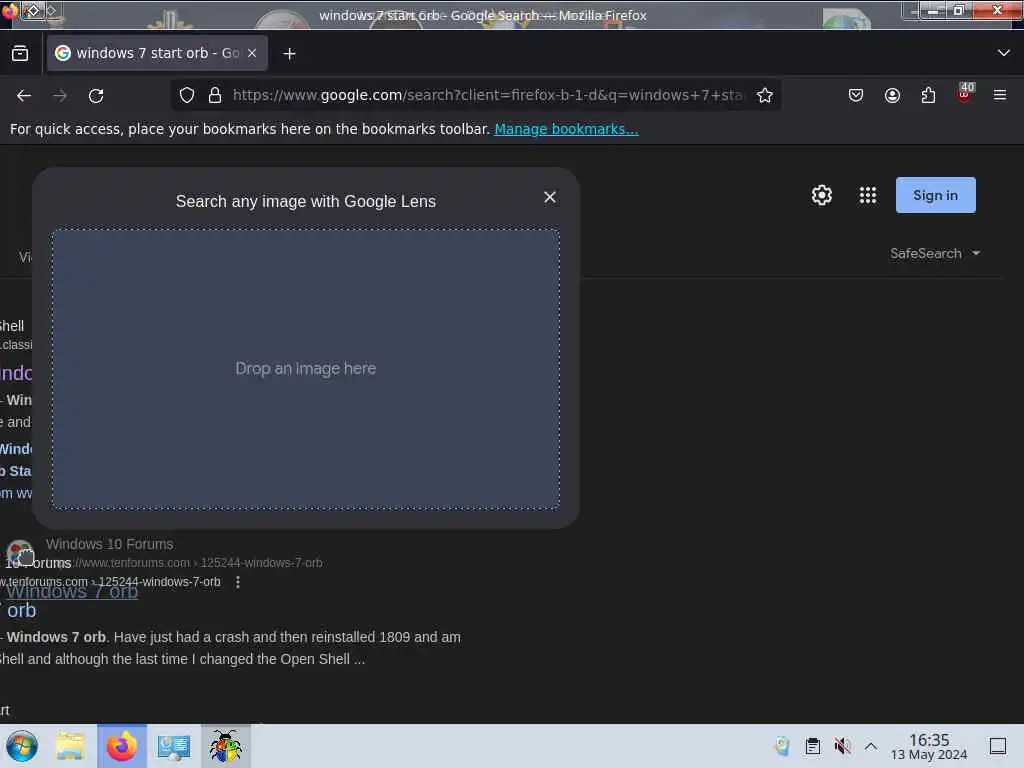1024x768 pixels.
Task: Open the Firefox hamburger application menu
Action: click(x=1000, y=95)
